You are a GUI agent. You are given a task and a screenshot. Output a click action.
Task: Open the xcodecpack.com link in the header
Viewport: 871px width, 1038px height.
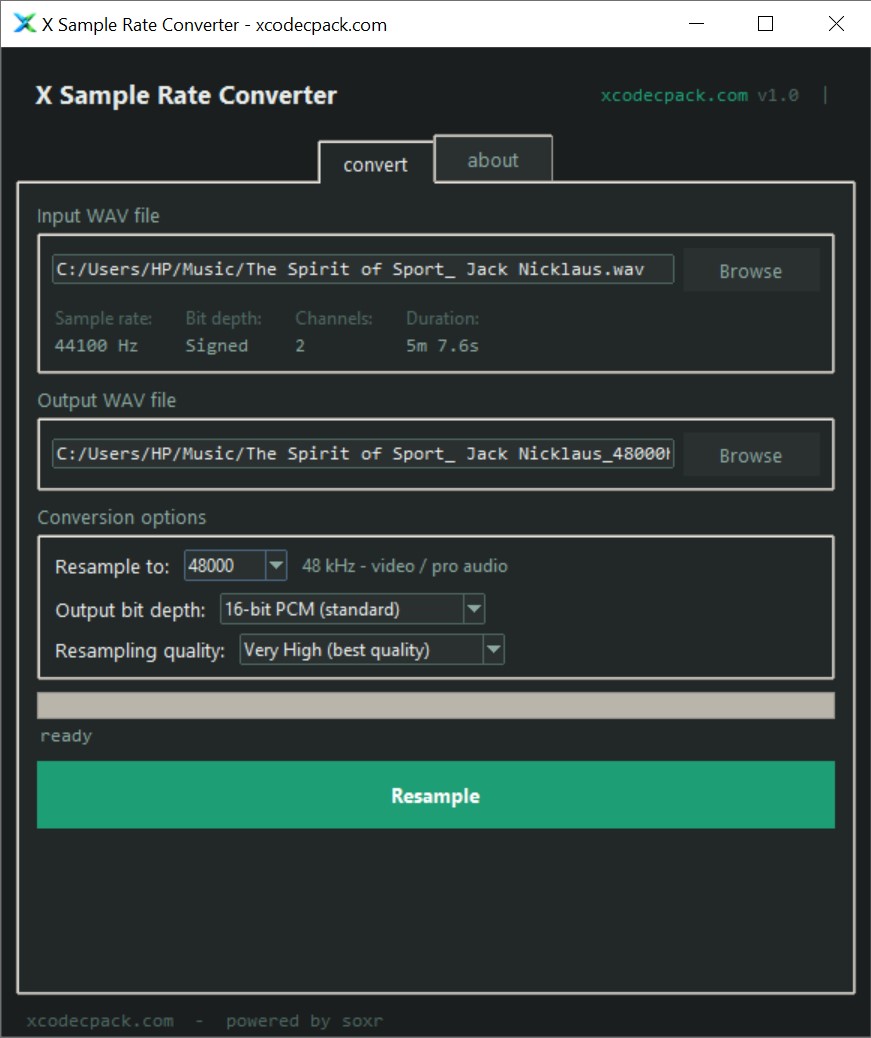tap(674, 96)
